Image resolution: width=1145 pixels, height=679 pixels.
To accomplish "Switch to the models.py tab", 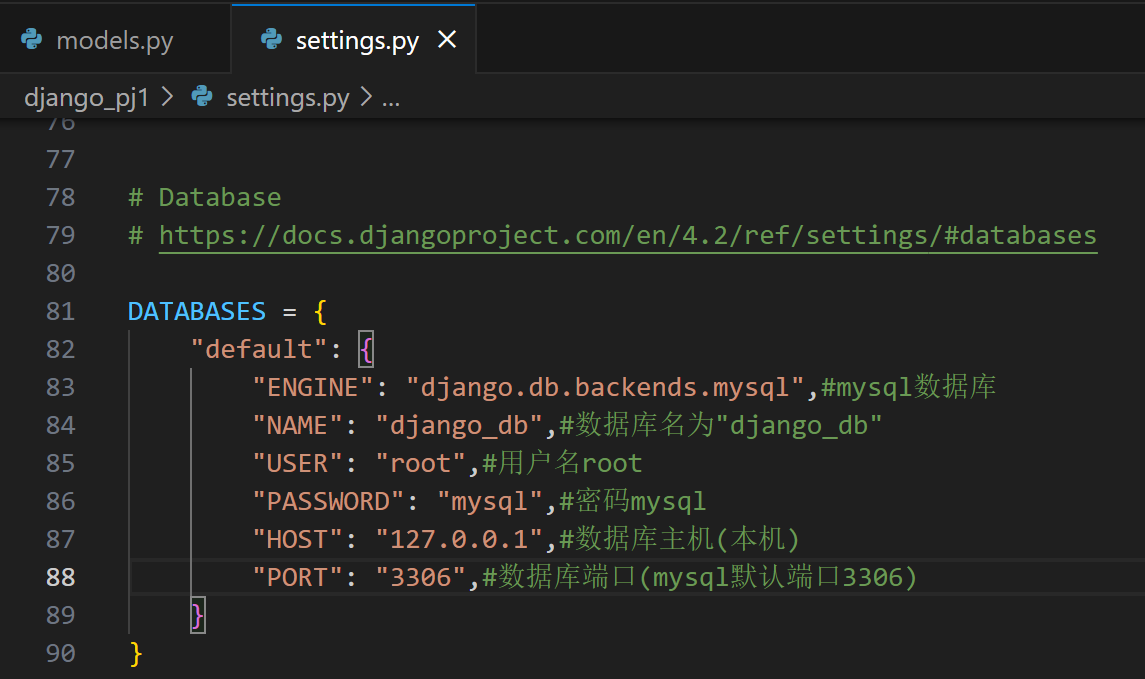I will (x=115, y=40).
